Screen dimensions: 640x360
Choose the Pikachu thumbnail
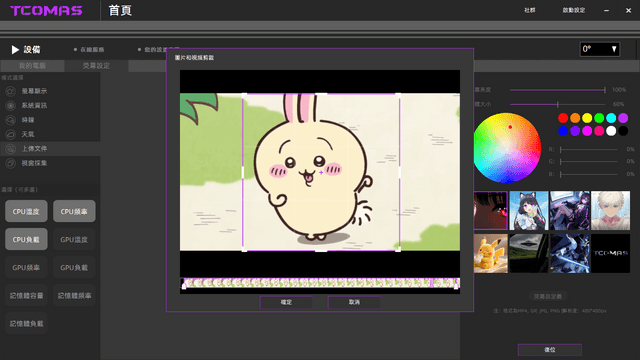click(491, 253)
